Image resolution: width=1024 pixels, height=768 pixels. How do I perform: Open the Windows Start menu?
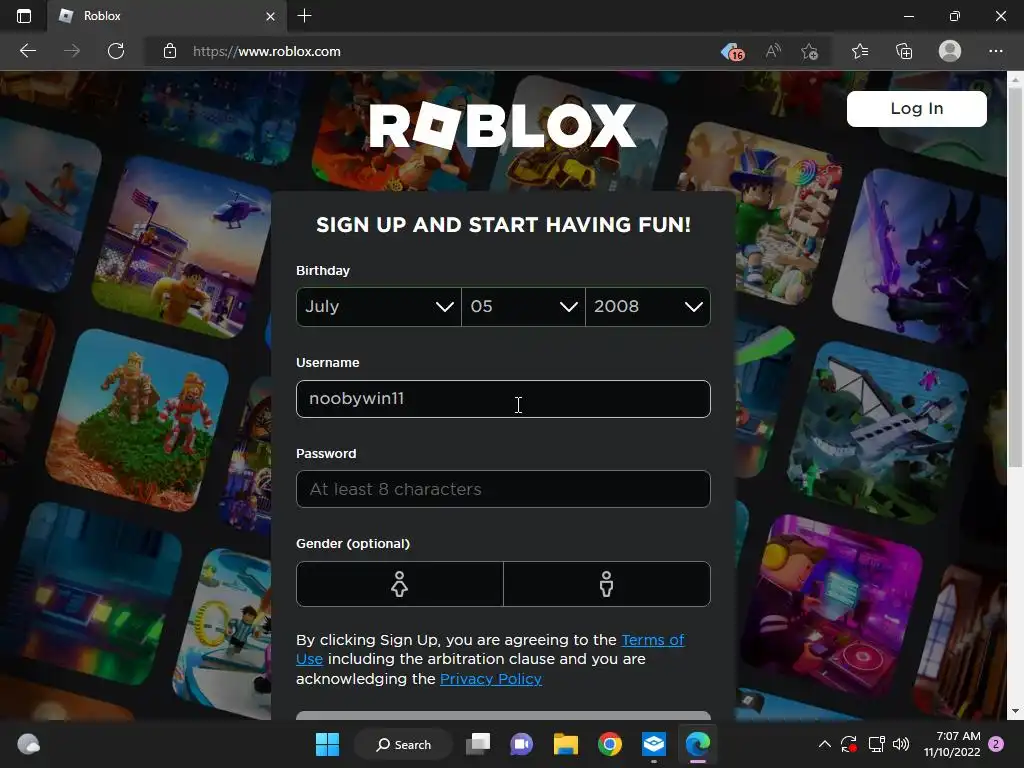pos(327,744)
